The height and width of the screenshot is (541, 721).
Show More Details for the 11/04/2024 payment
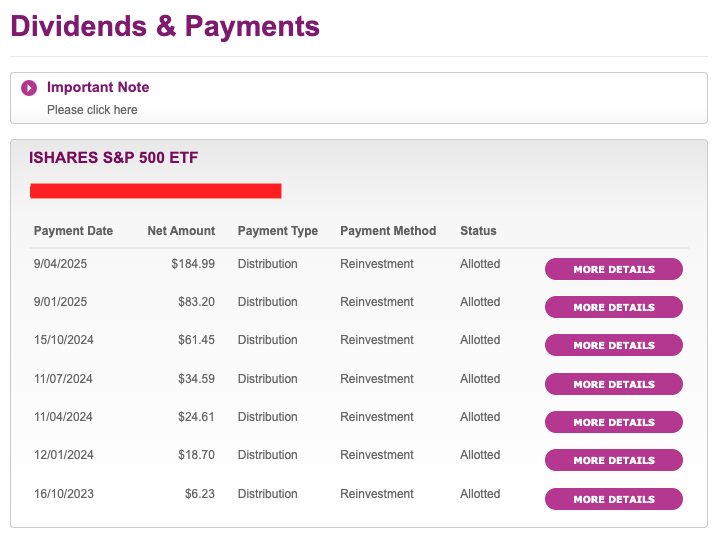coord(613,422)
